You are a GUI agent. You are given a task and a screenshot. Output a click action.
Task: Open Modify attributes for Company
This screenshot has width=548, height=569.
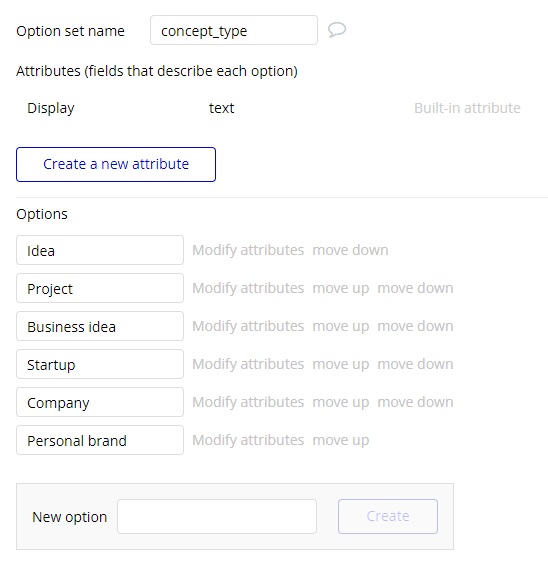[248, 402]
